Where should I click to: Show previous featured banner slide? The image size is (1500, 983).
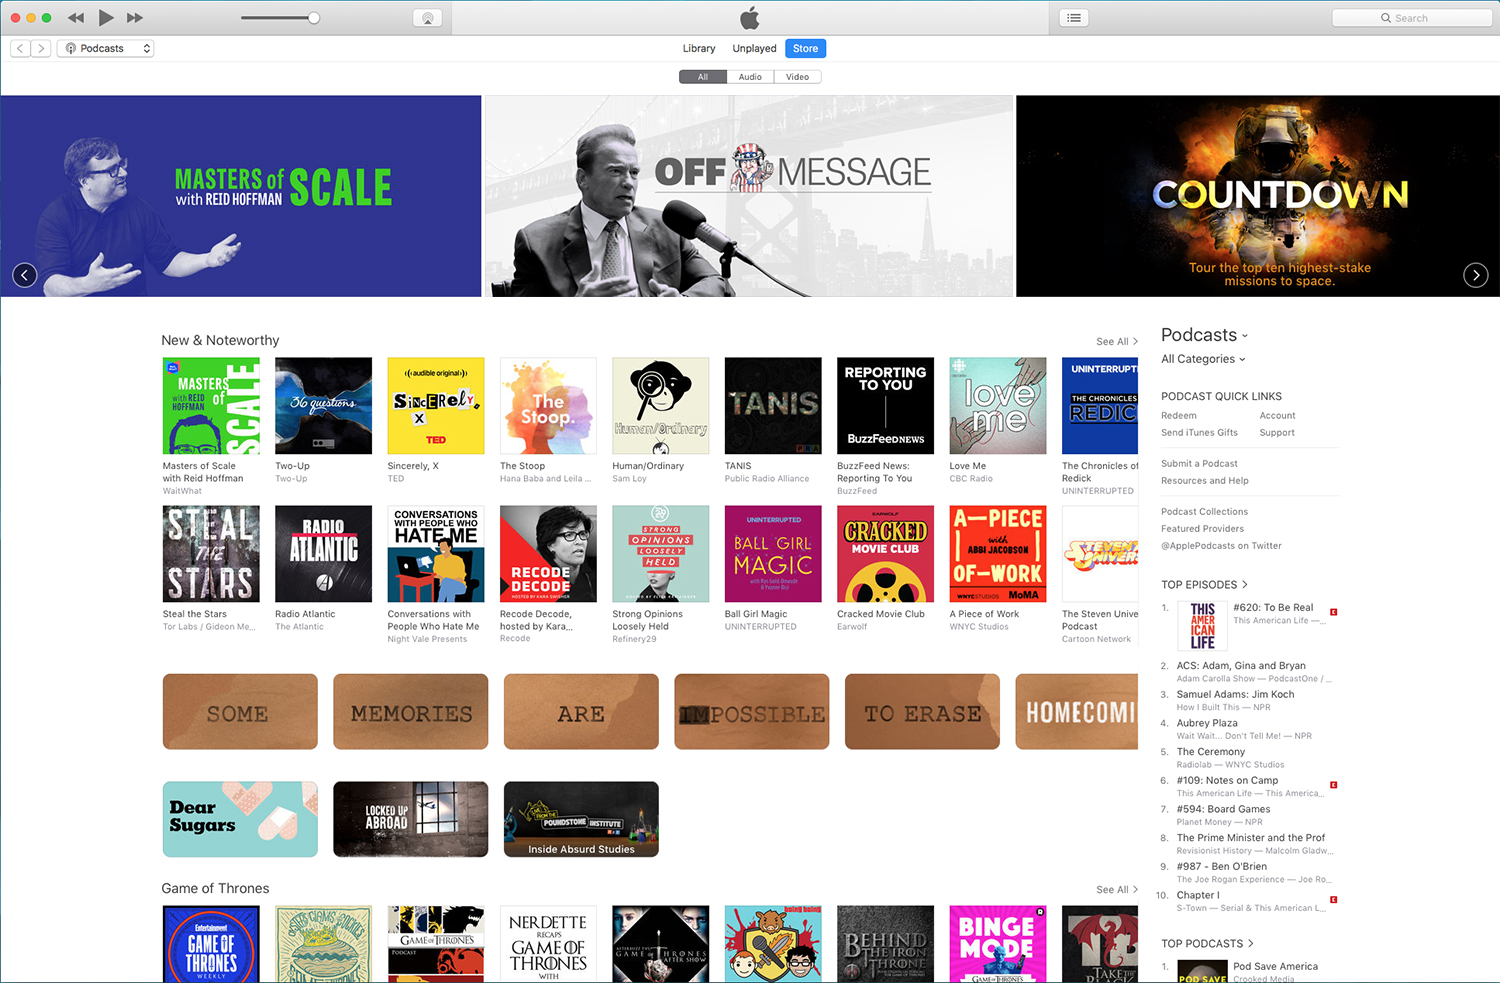[x=25, y=275]
